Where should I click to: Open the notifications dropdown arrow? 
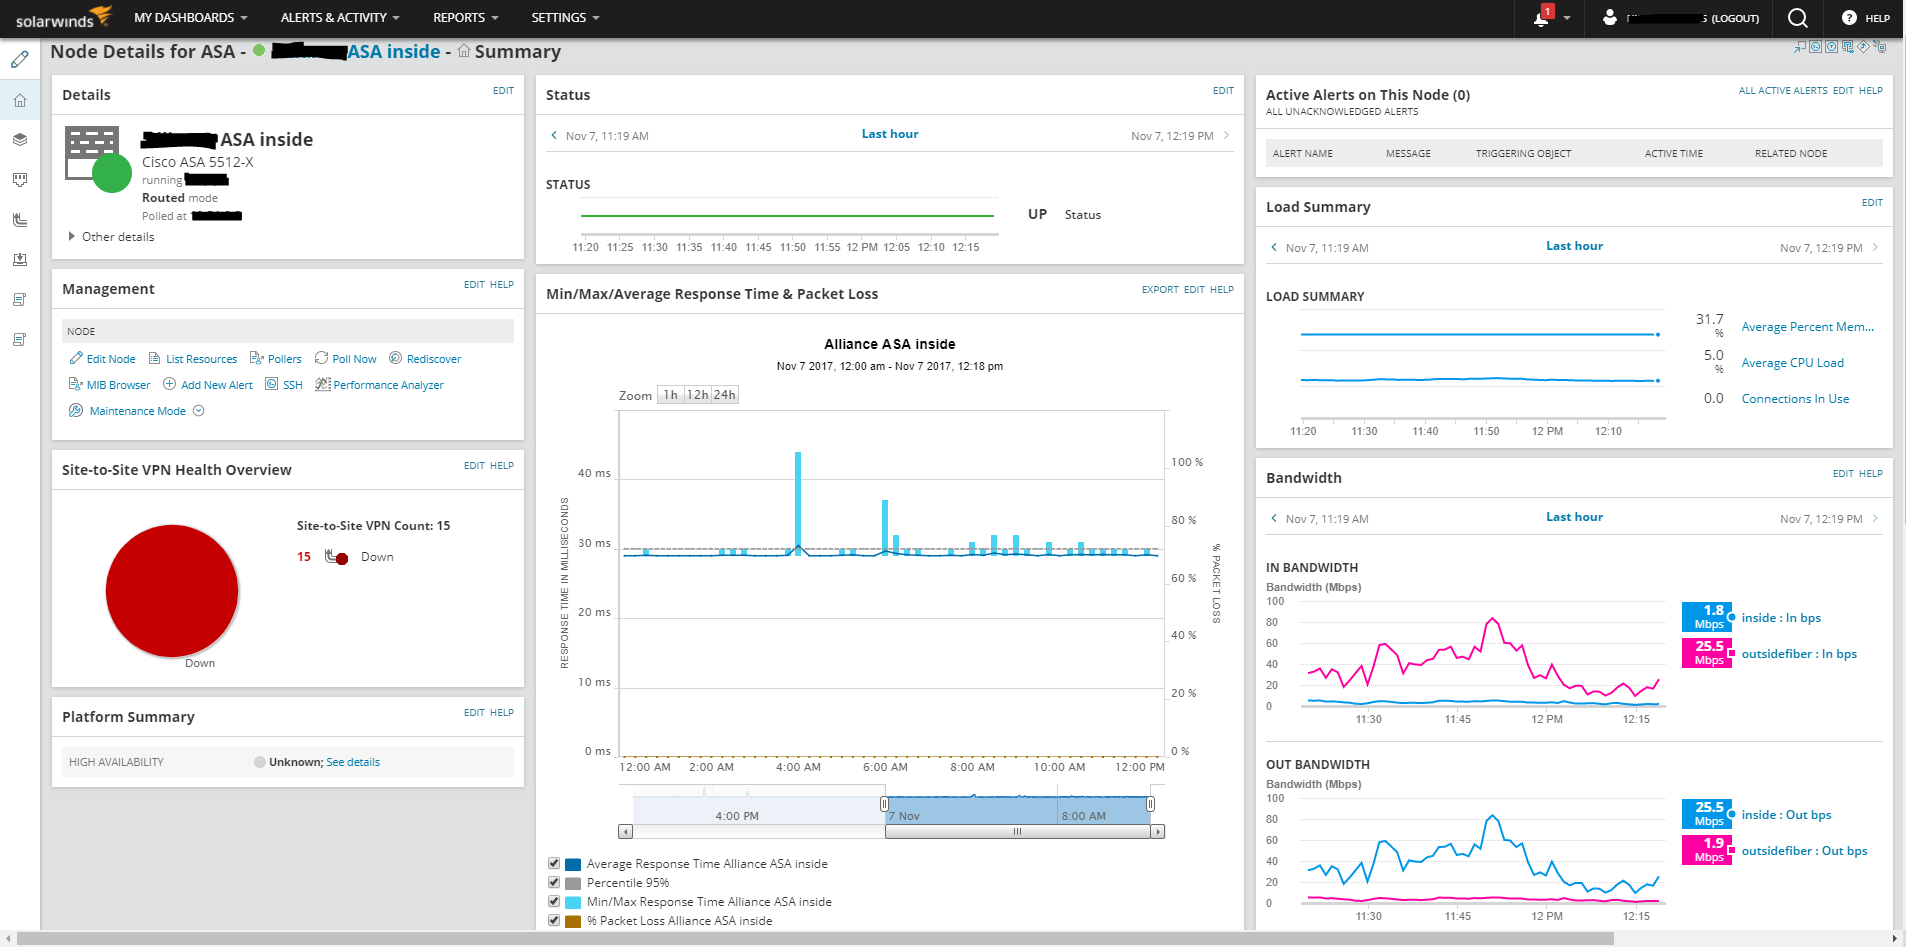1567,18
